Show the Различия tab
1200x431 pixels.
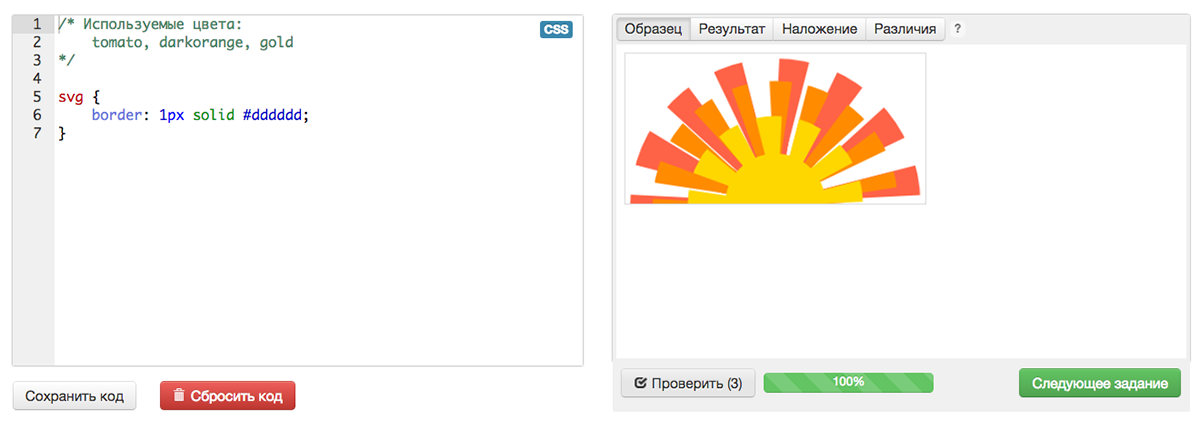(x=905, y=29)
